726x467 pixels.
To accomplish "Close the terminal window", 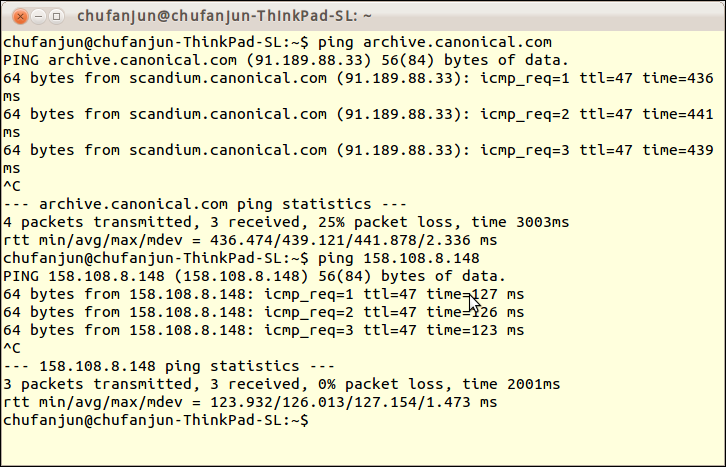I will 20,17.
